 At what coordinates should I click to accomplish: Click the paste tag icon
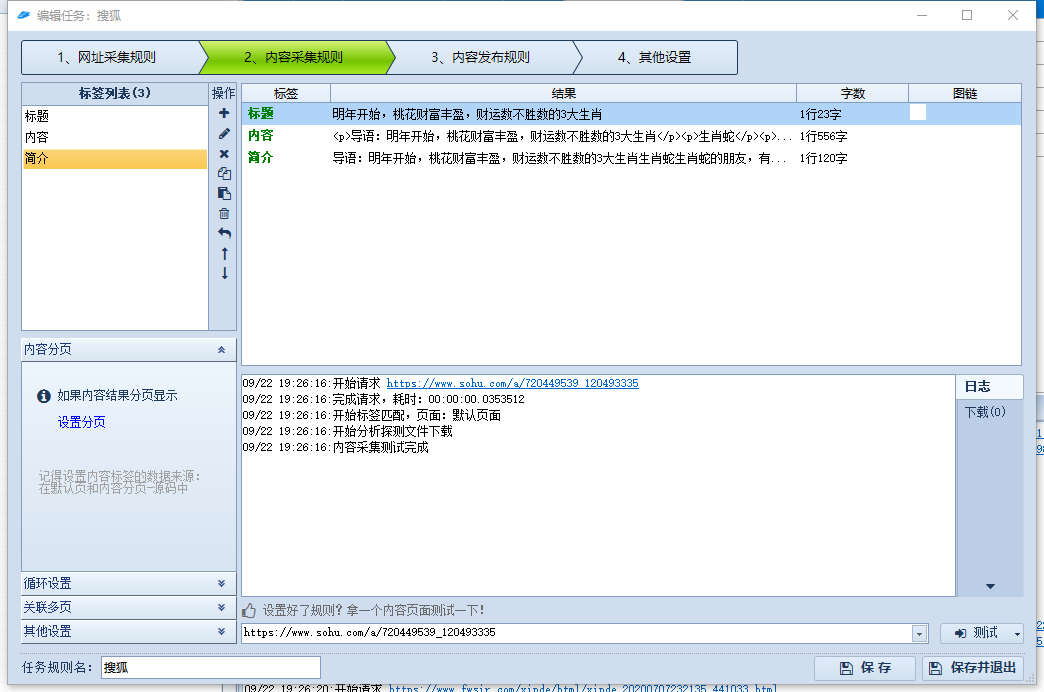pyautogui.click(x=224, y=193)
